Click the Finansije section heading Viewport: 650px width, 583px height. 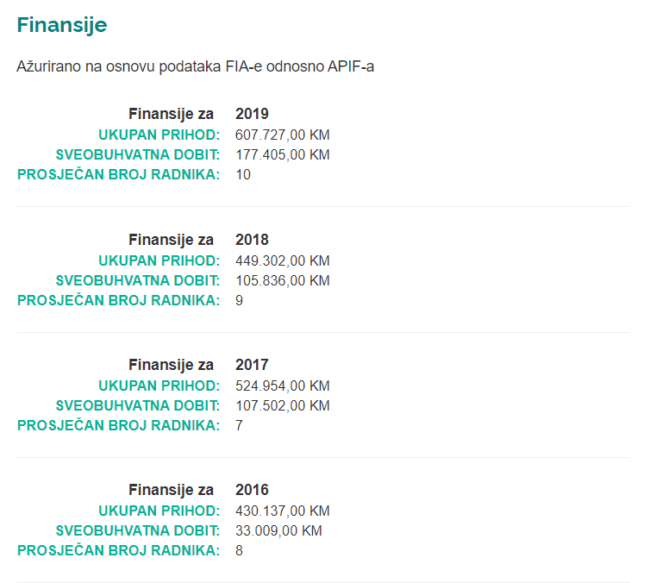point(61,24)
